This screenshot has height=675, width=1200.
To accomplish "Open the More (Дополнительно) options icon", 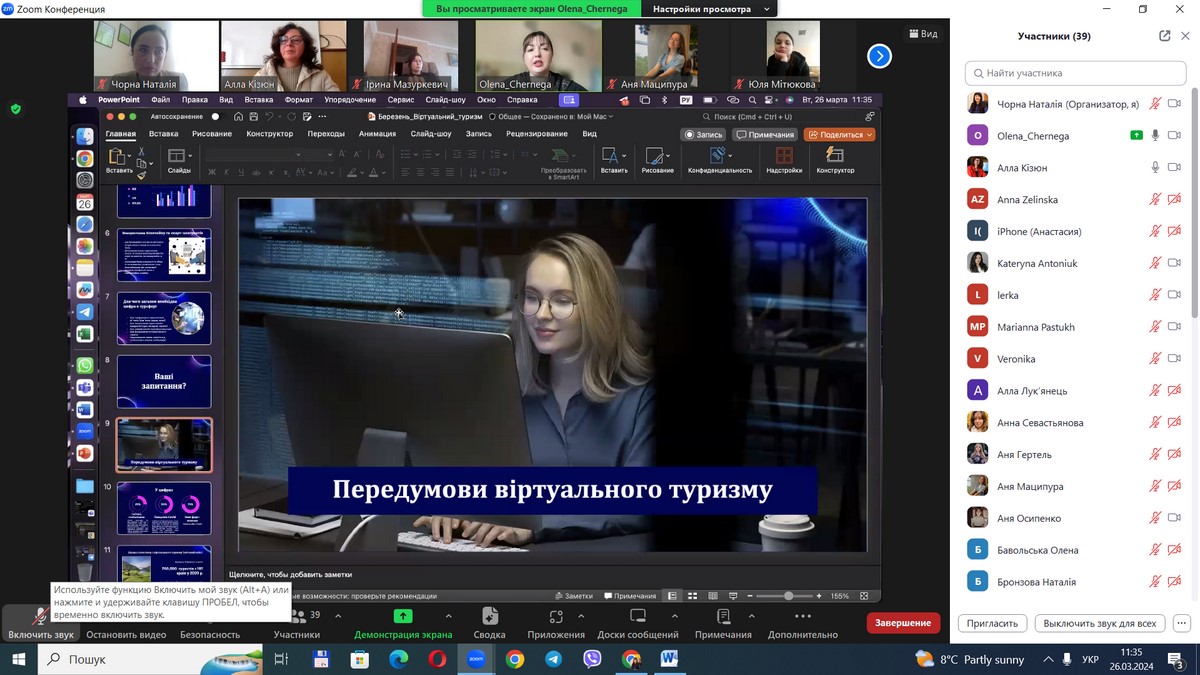I will point(802,617).
